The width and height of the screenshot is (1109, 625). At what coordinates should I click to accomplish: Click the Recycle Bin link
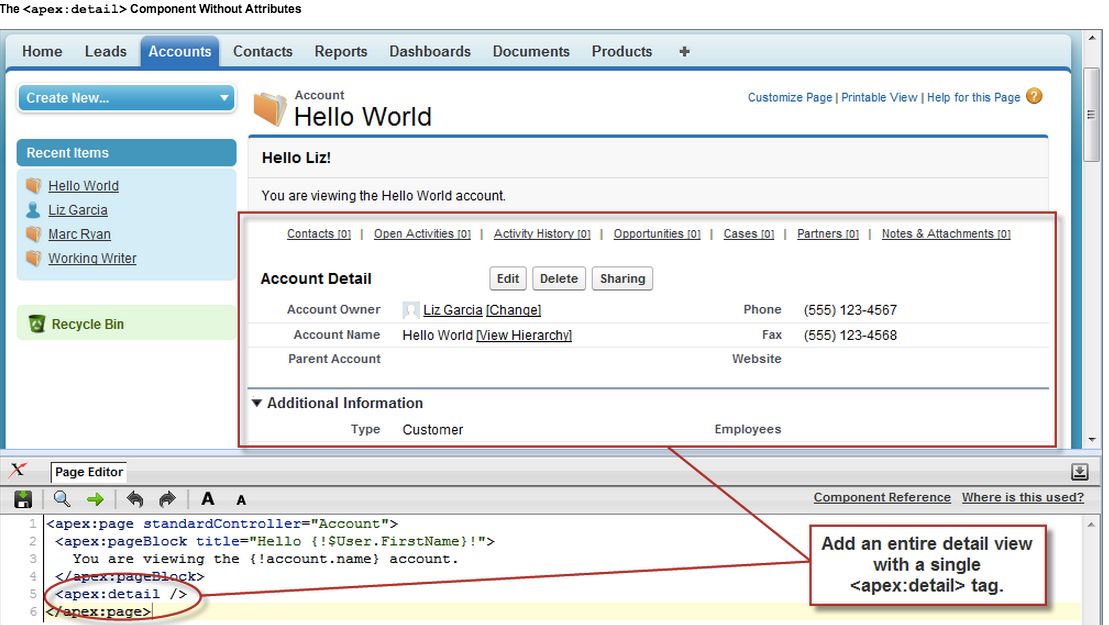pyautogui.click(x=88, y=324)
